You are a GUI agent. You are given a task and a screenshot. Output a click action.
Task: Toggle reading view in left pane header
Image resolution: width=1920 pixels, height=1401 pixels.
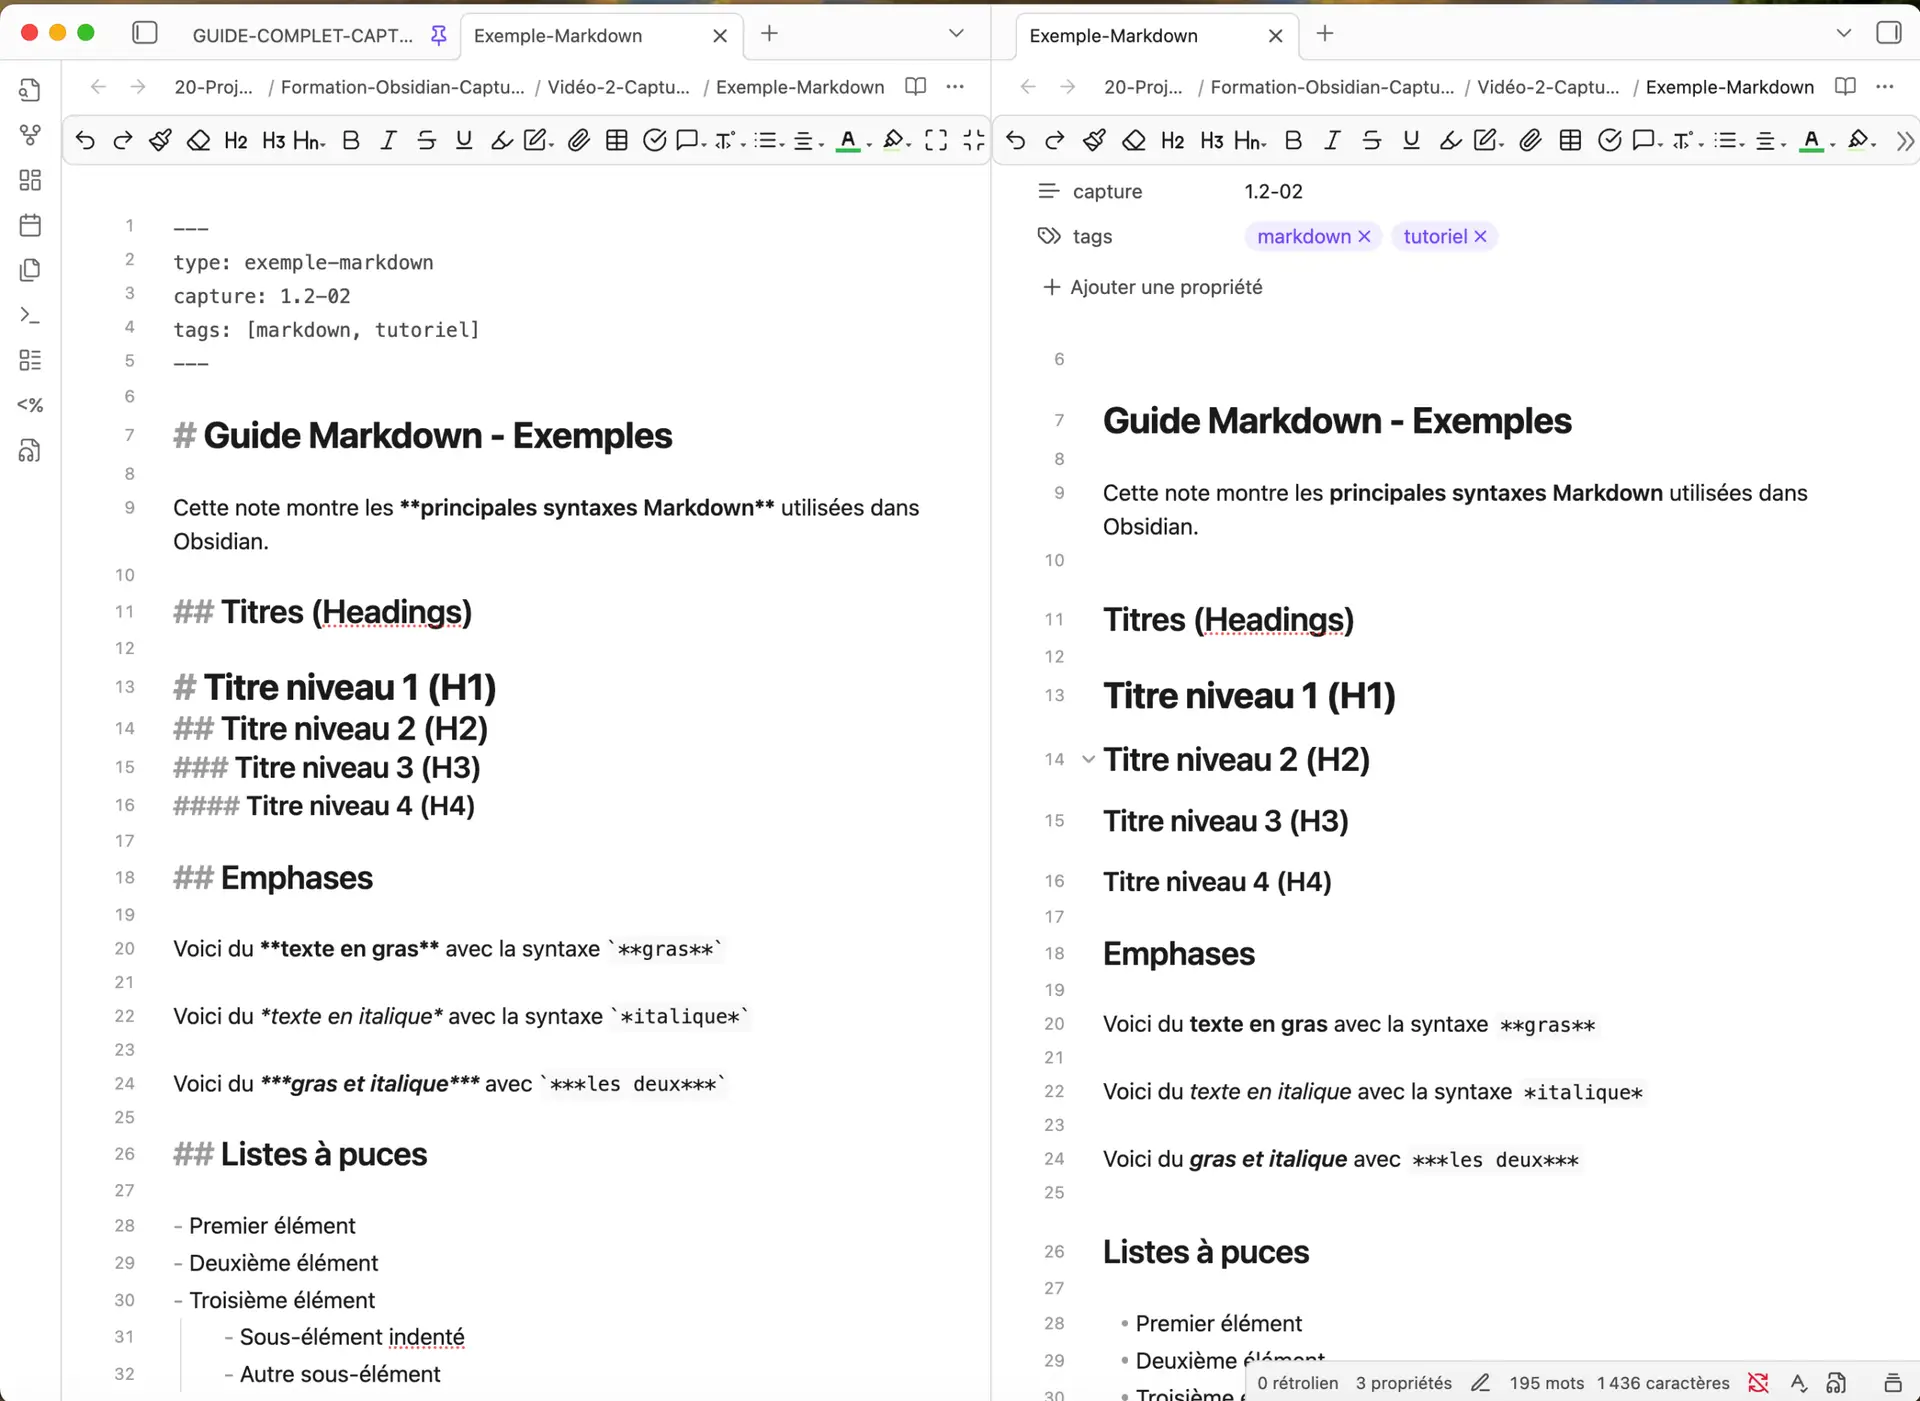915,87
